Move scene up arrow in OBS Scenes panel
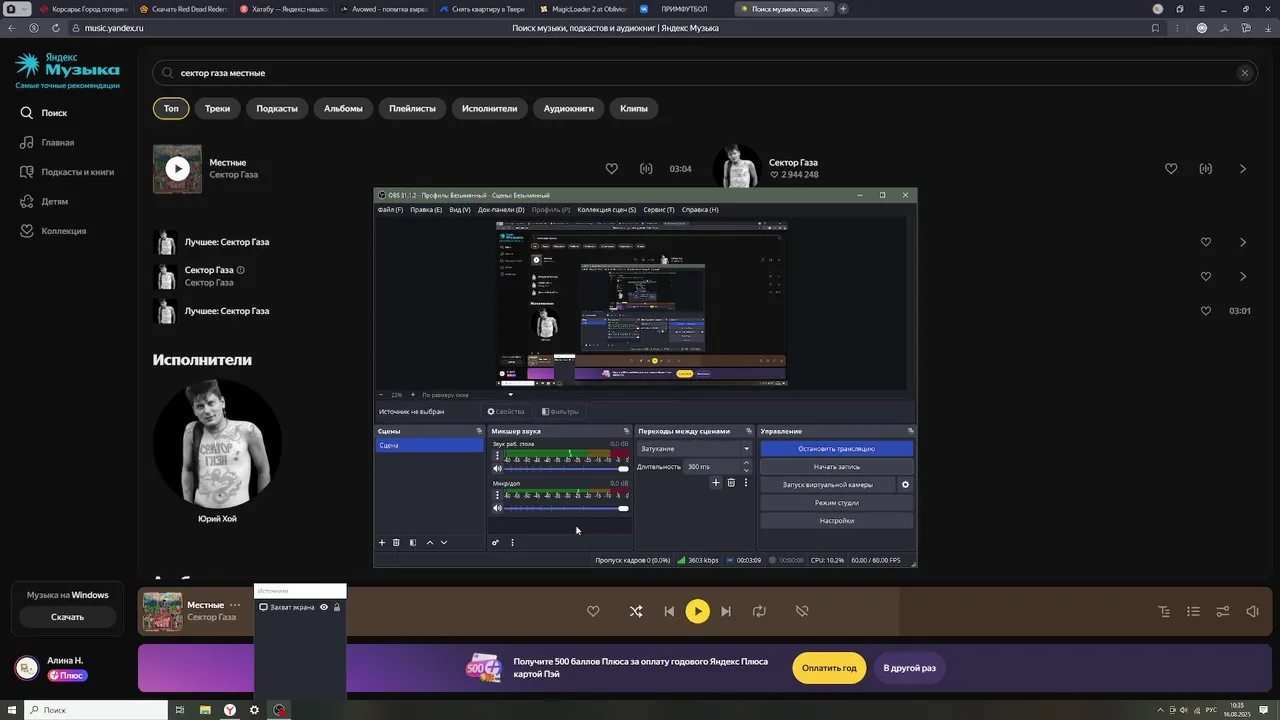This screenshot has width=1280, height=720. tap(430, 542)
